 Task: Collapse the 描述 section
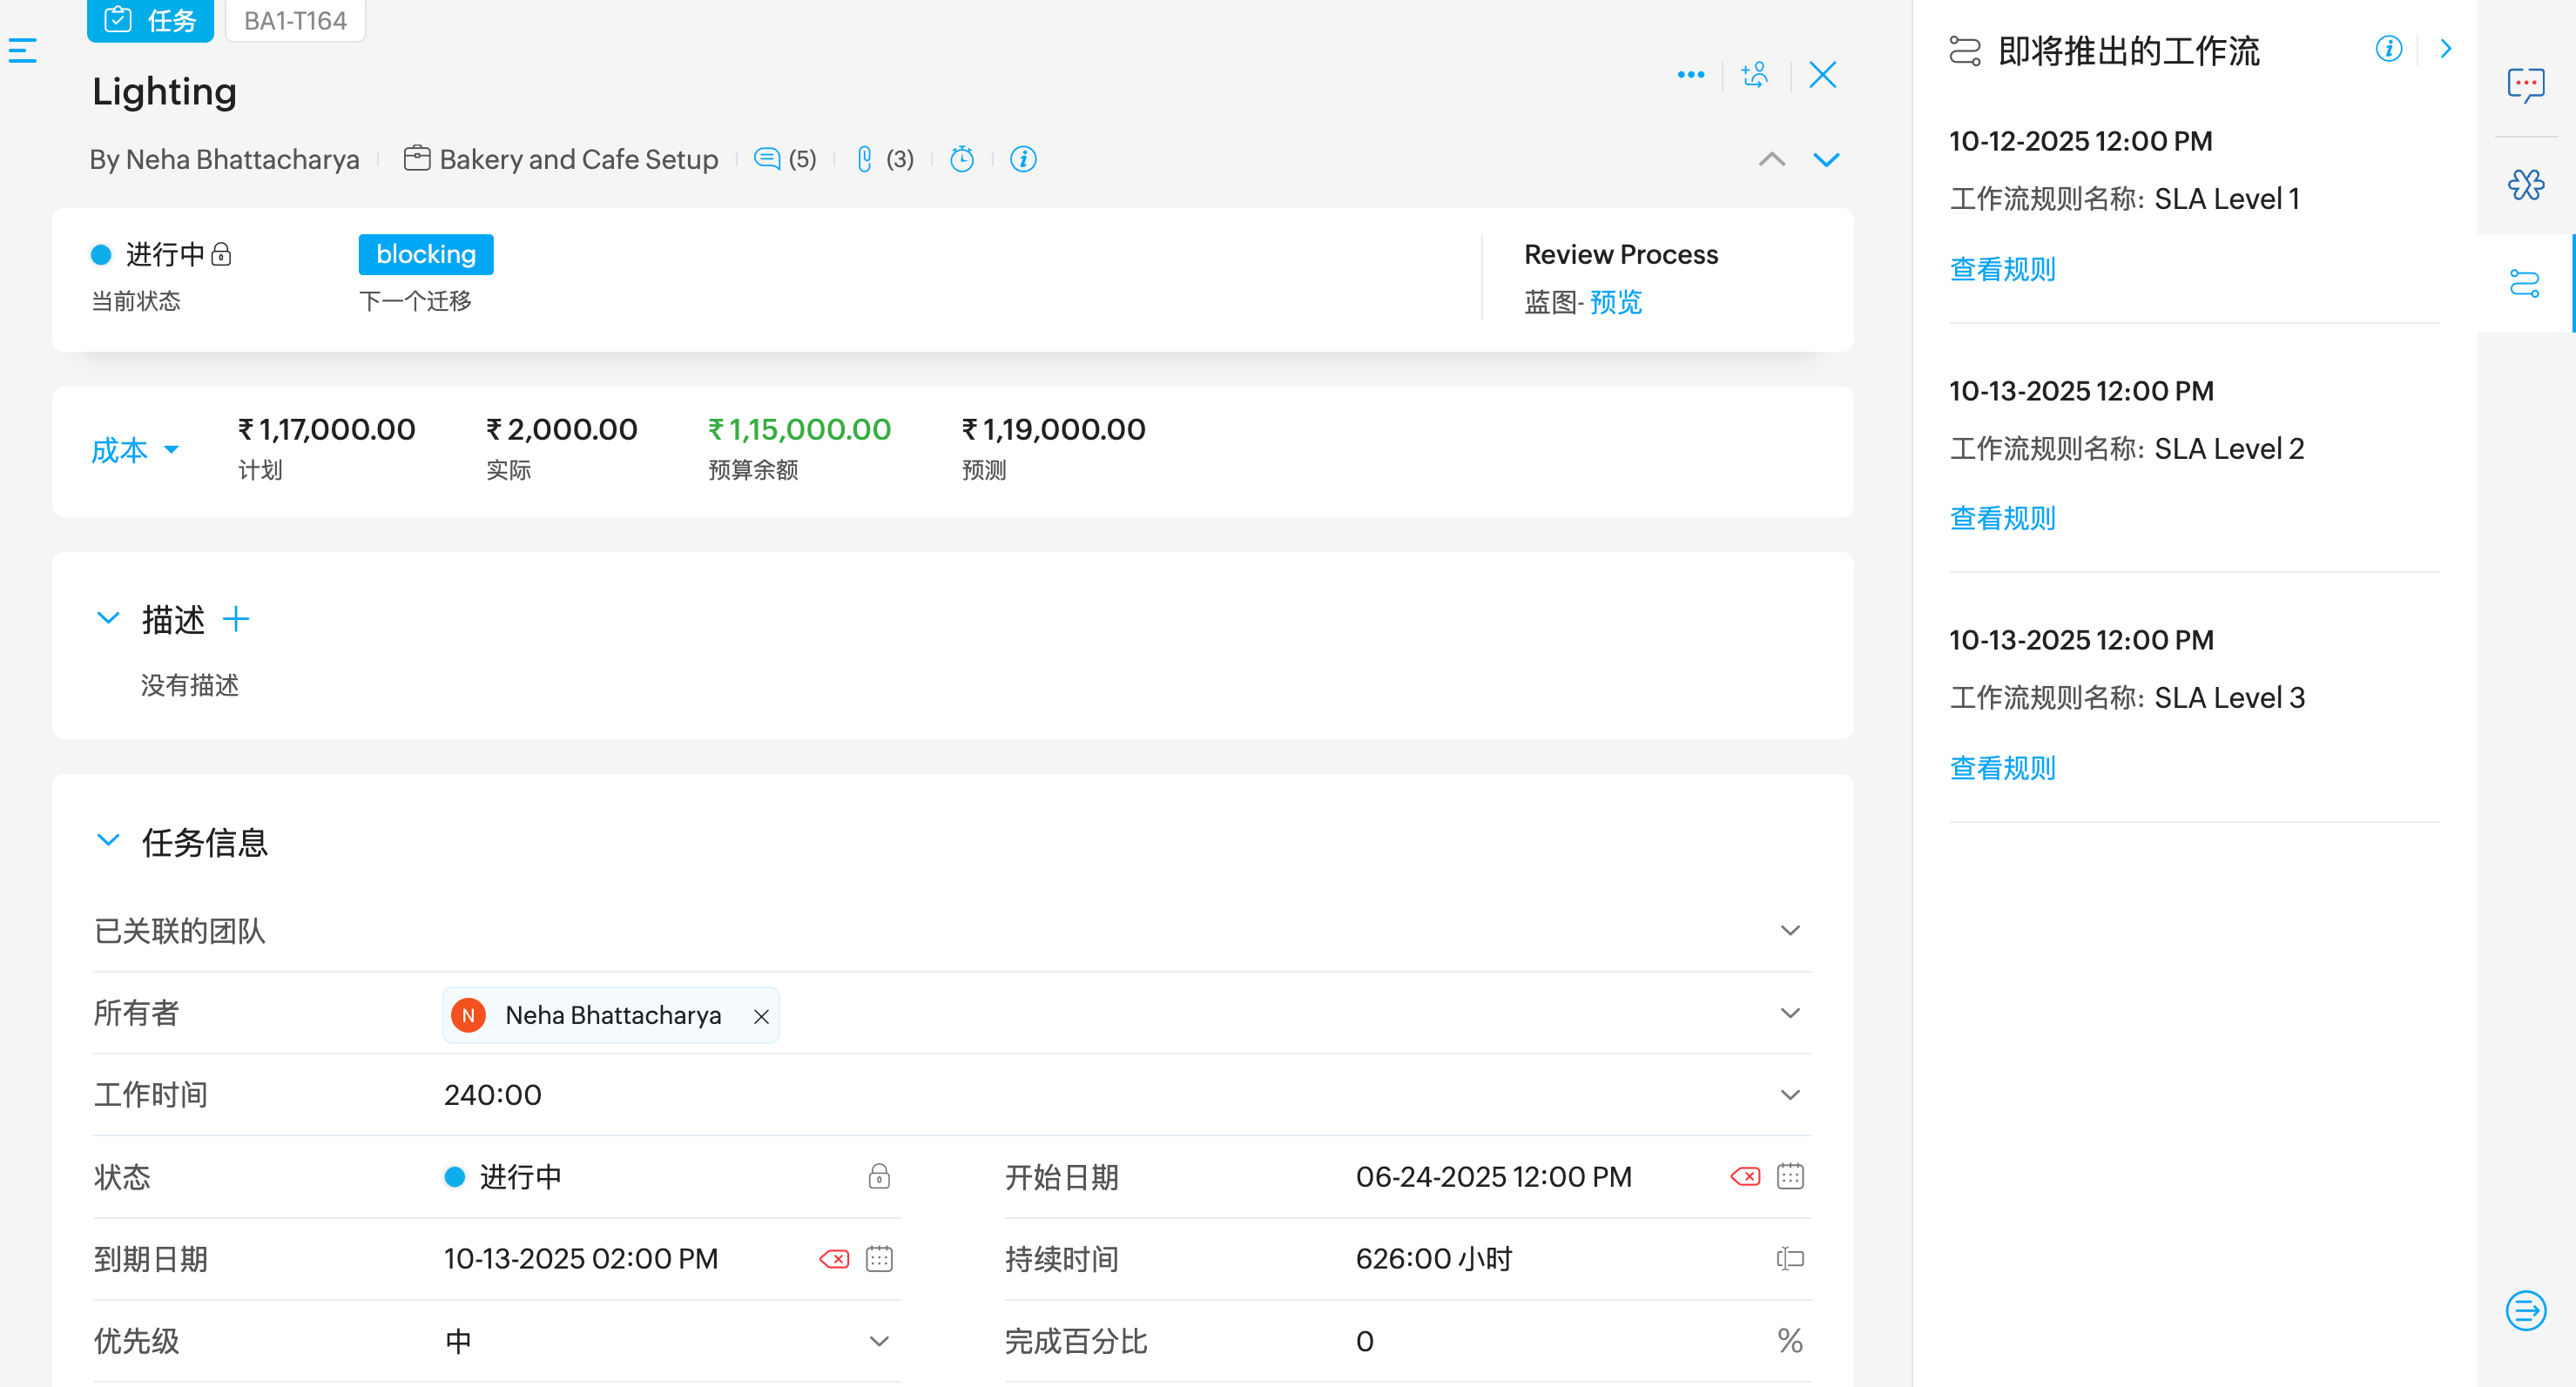point(108,619)
